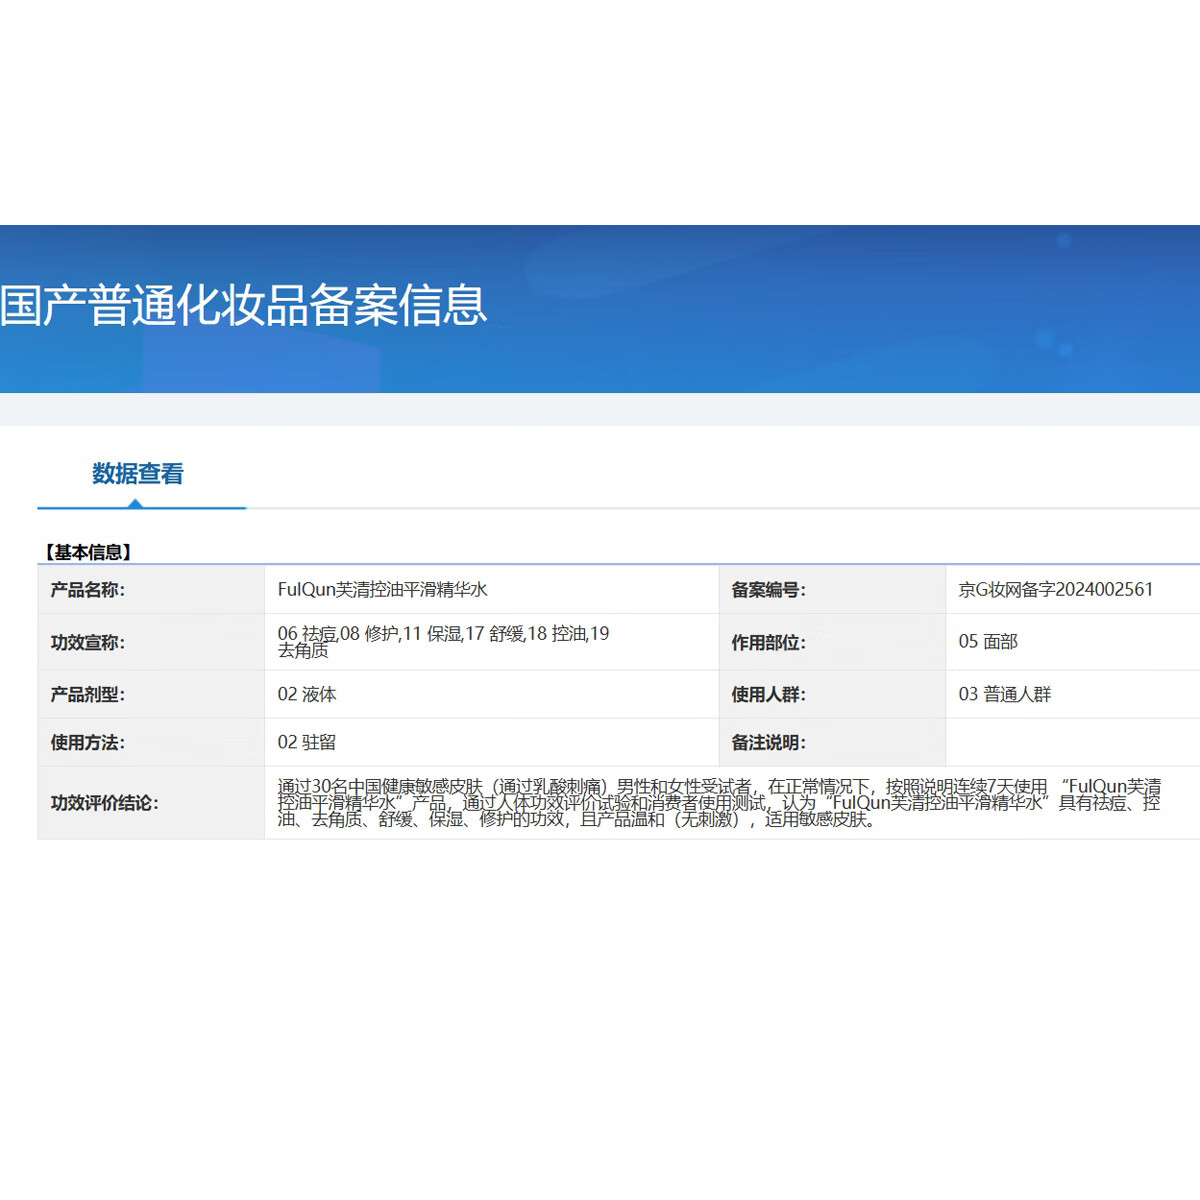Select the 03 普通人群 value
Viewport: 1200px width, 1200px height.
1004,694
